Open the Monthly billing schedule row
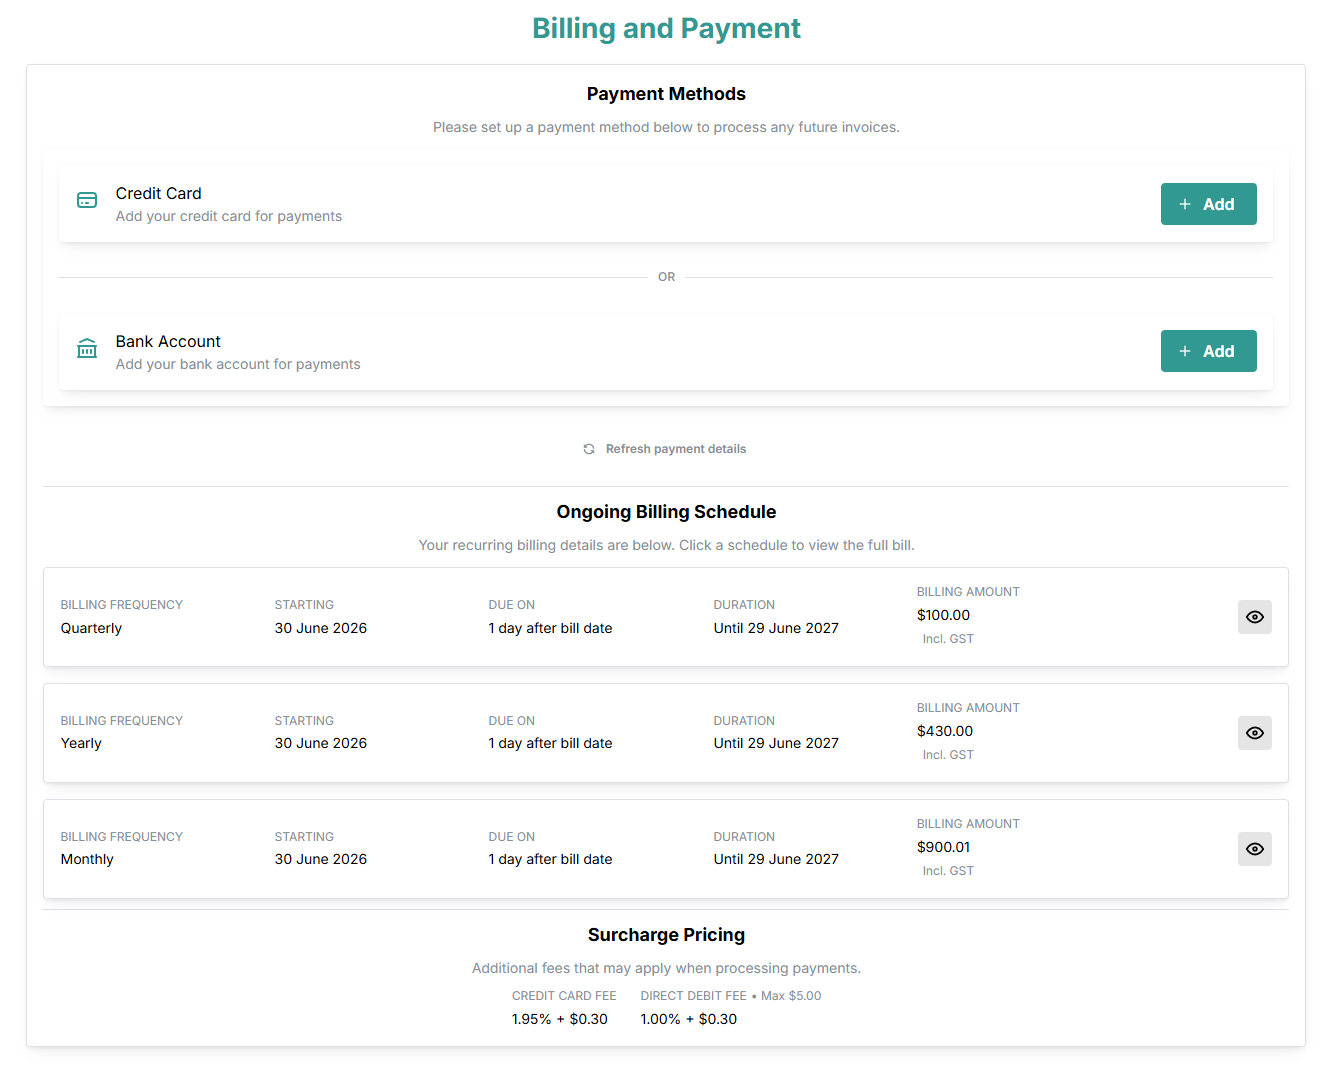 [666, 849]
